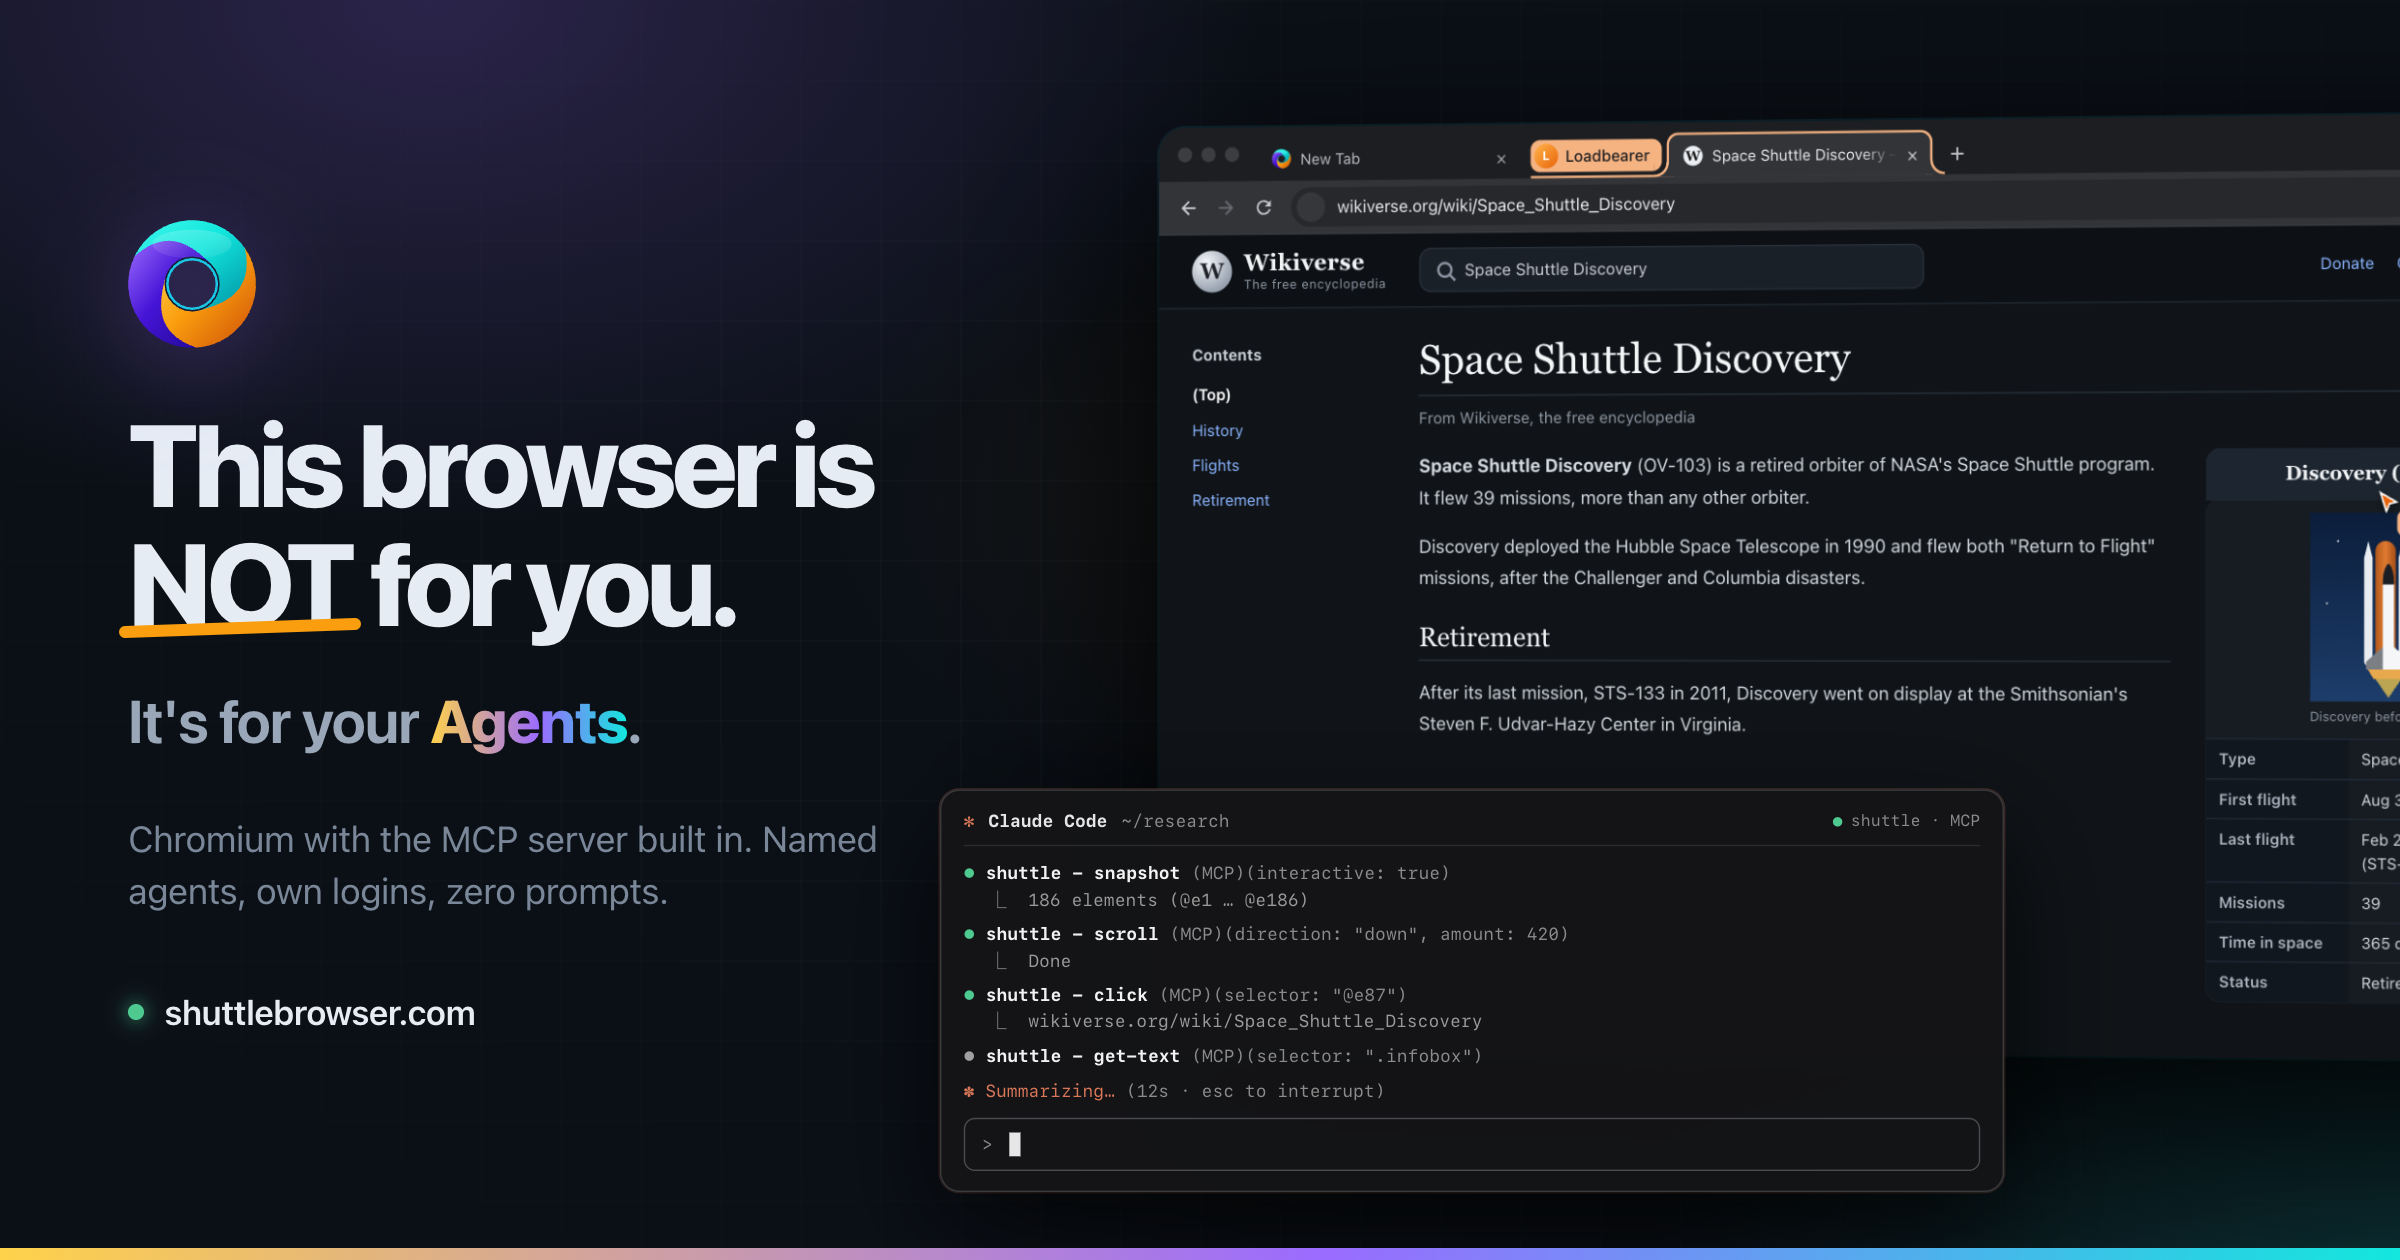
Task: Click the Loadbearer tab's L icon
Action: [1546, 156]
